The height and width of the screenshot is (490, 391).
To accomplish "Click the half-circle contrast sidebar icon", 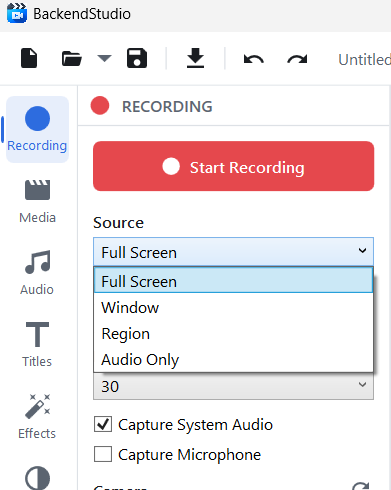I will 37,478.
